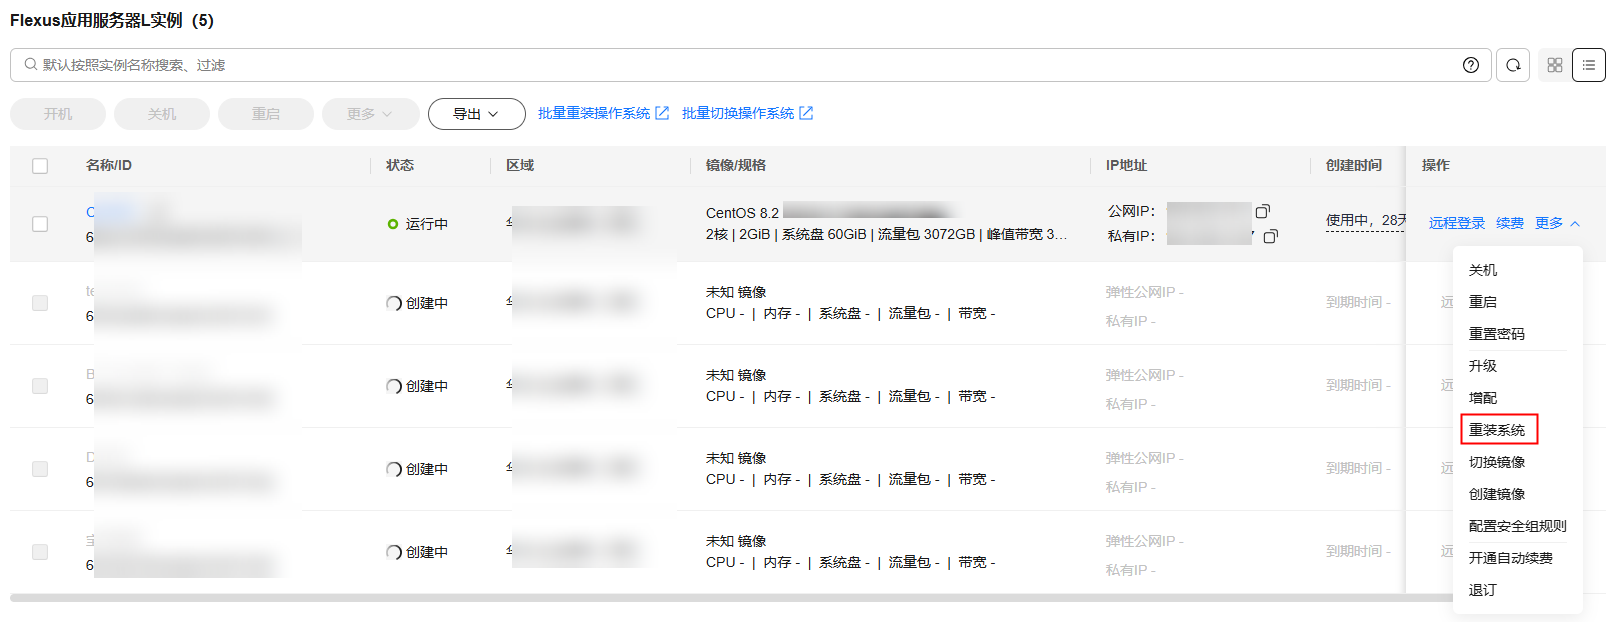This screenshot has height=622, width=1622.
Task: Switch to list view icon
Action: point(1589,65)
